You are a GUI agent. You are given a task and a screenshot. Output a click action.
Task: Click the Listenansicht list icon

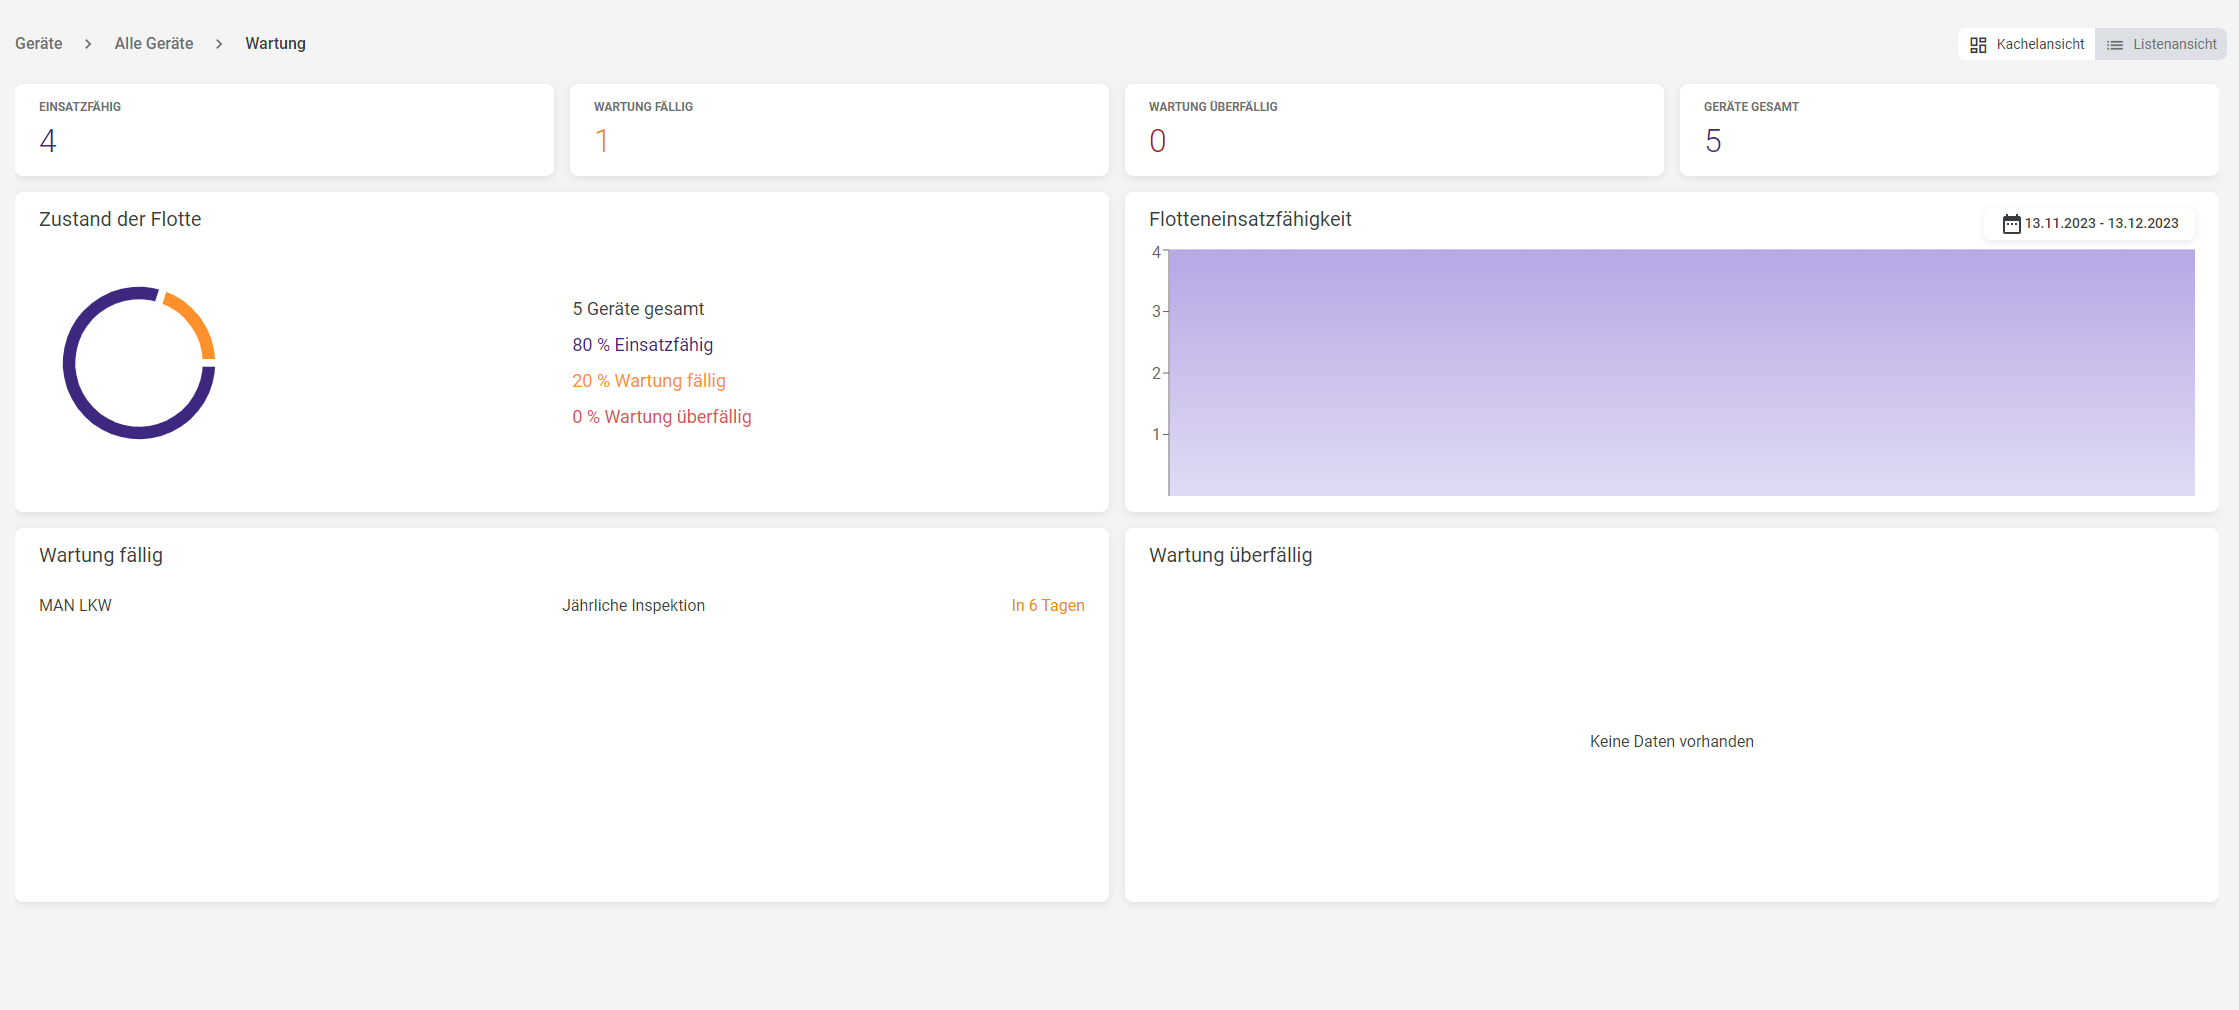(x=2115, y=45)
